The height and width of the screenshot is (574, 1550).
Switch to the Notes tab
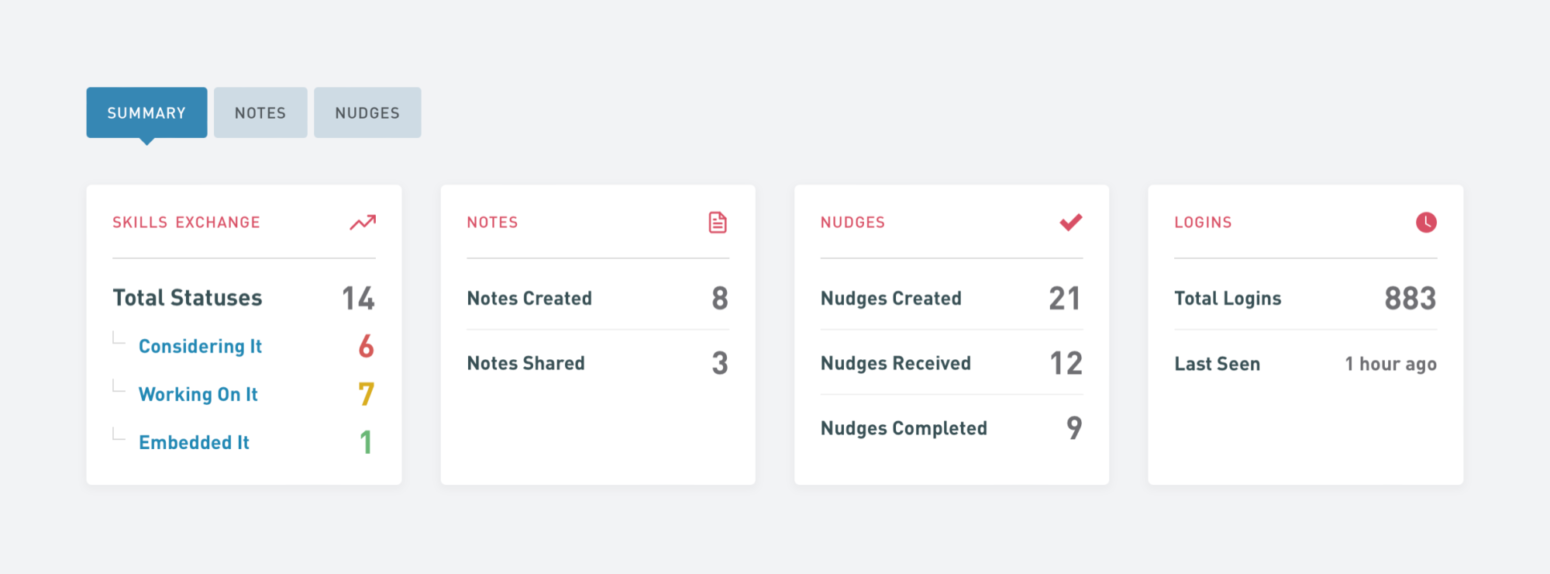(260, 113)
